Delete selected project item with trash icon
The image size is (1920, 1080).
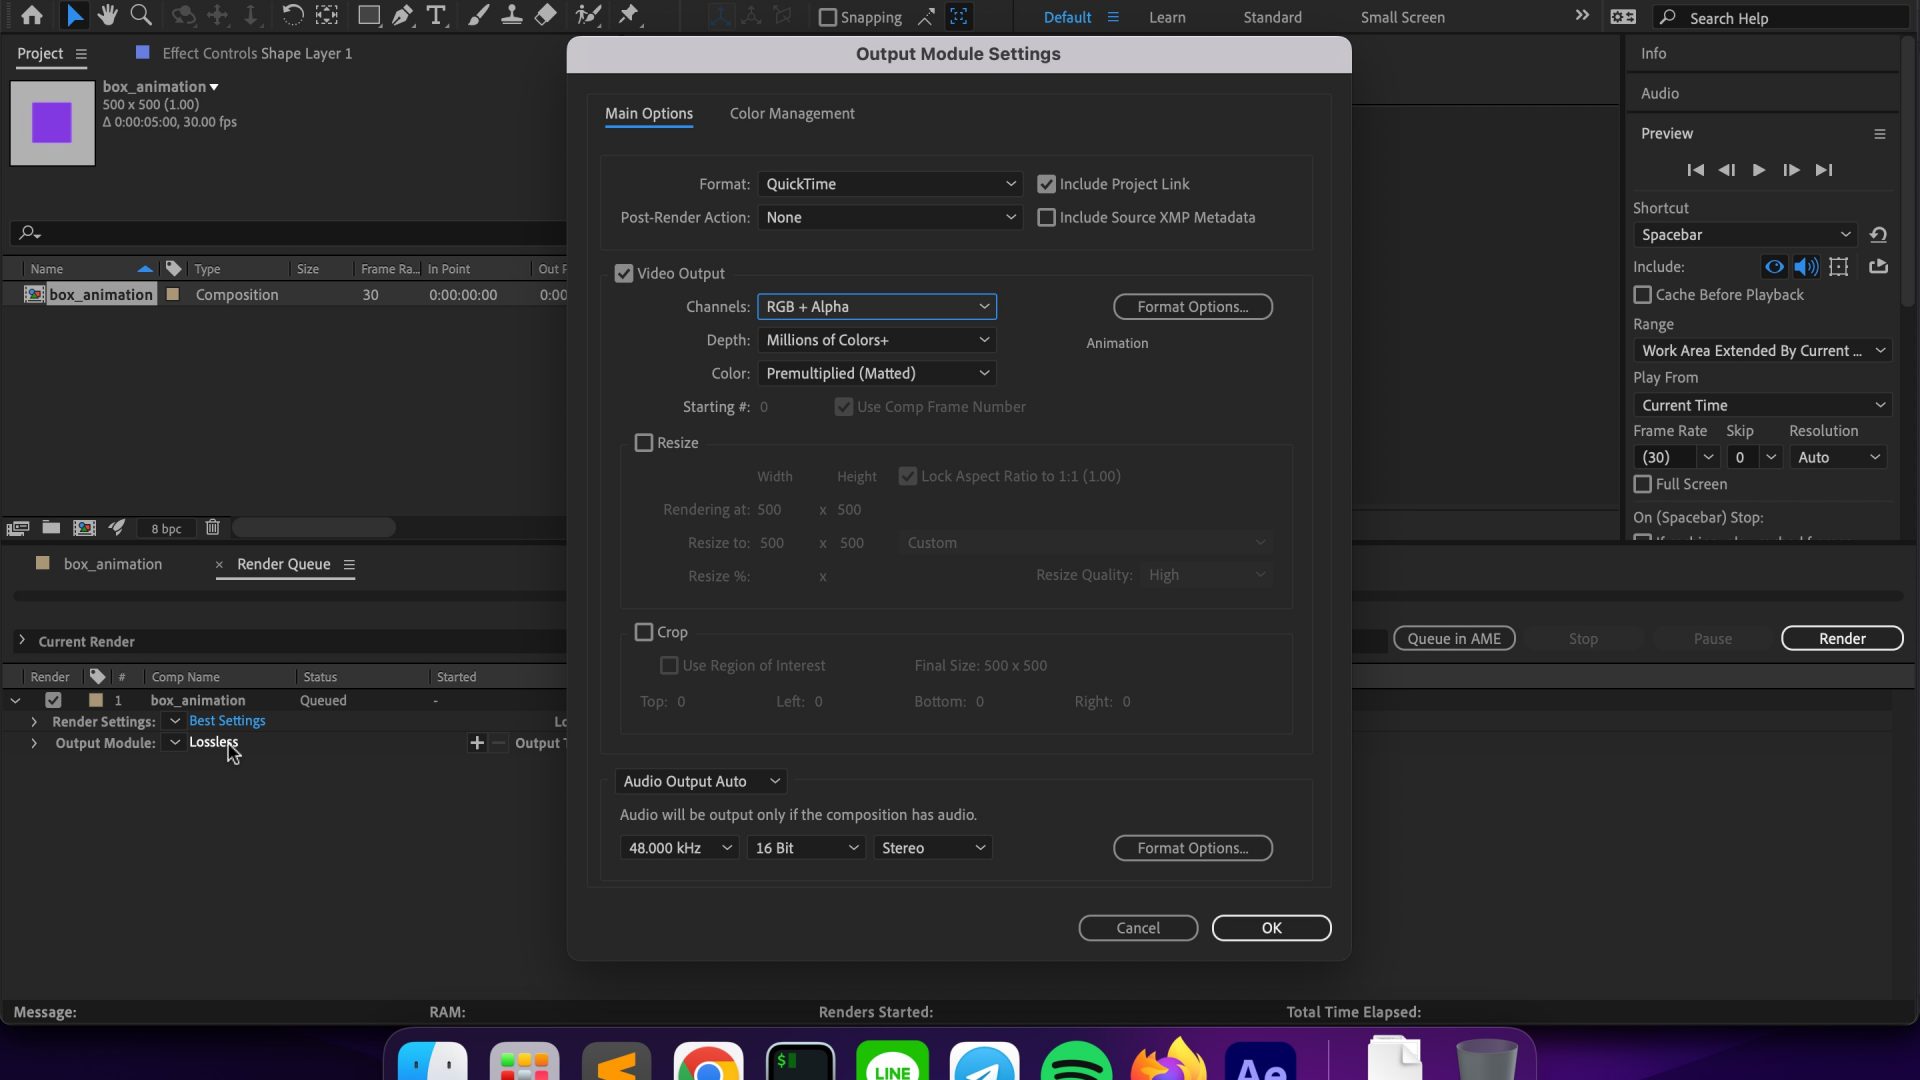point(212,527)
